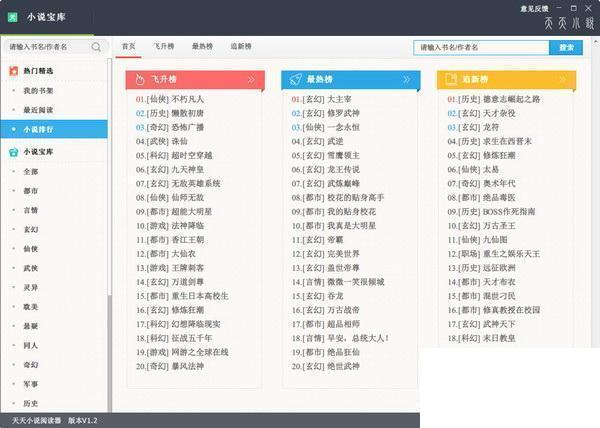Select the 仙侠 category
This screenshot has height=428, width=600.
[31, 249]
